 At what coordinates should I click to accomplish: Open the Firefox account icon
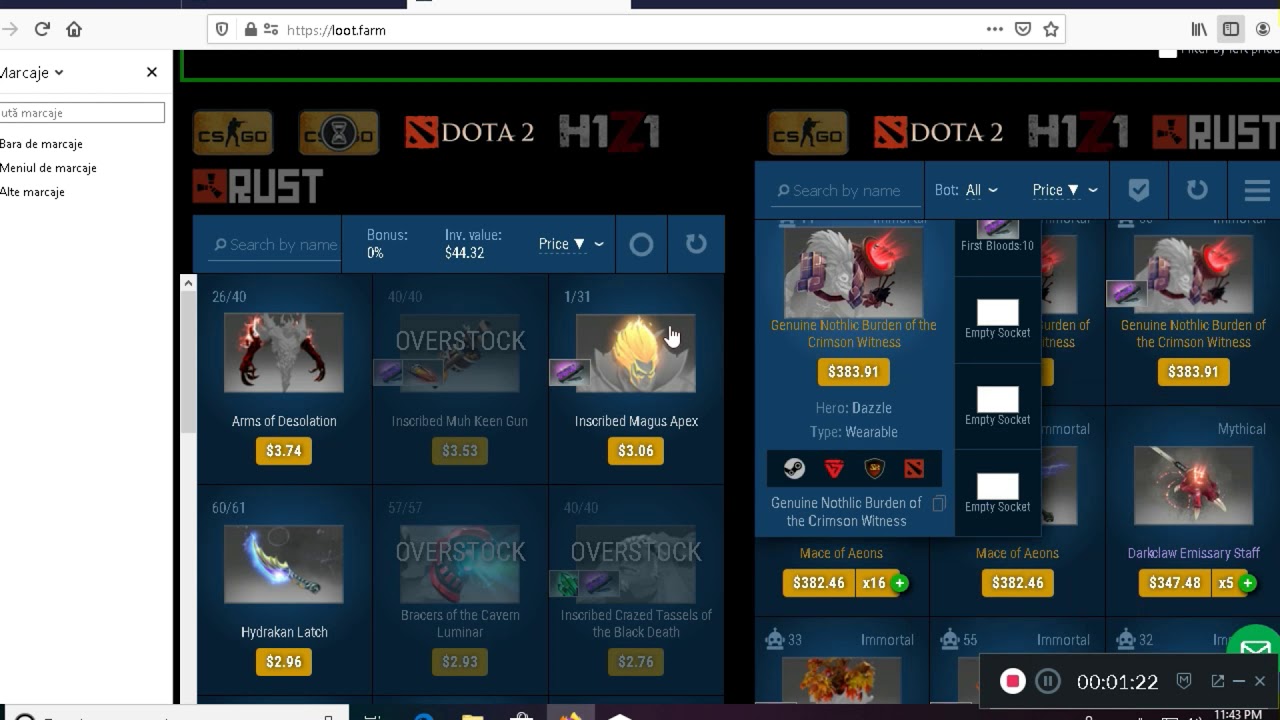[1263, 29]
